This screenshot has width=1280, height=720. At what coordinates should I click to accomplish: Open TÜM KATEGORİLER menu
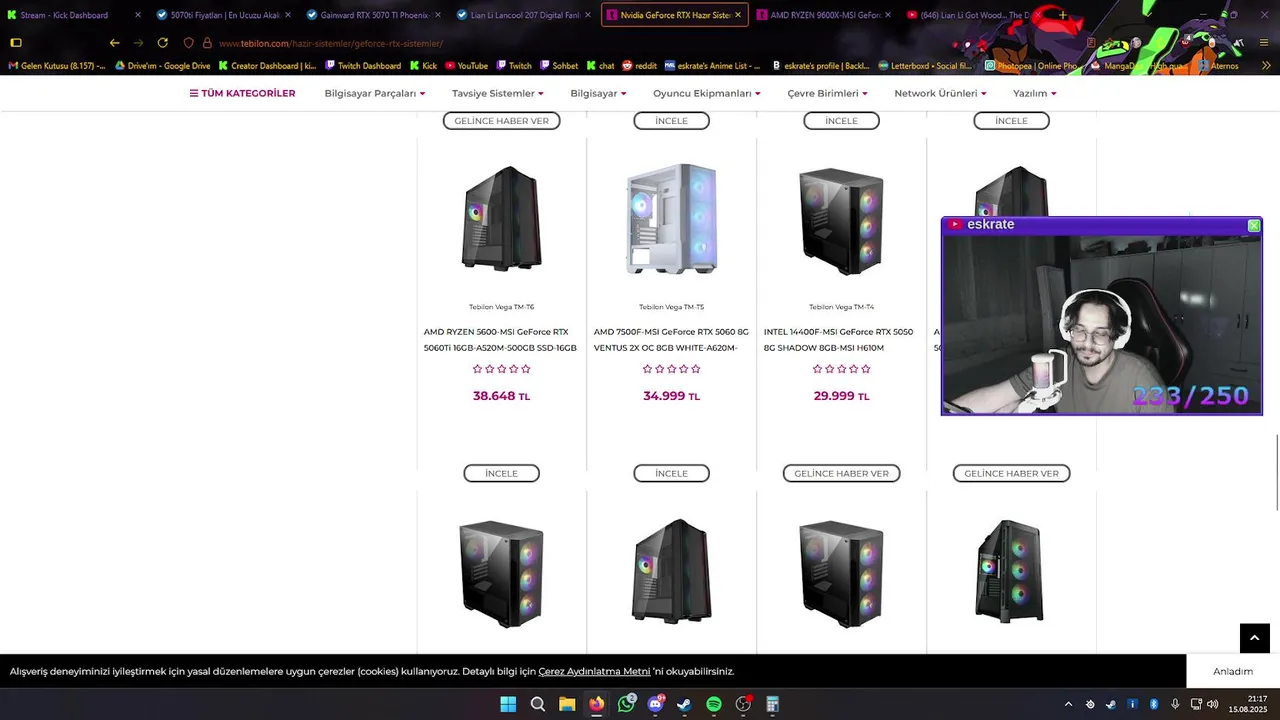pyautogui.click(x=242, y=93)
